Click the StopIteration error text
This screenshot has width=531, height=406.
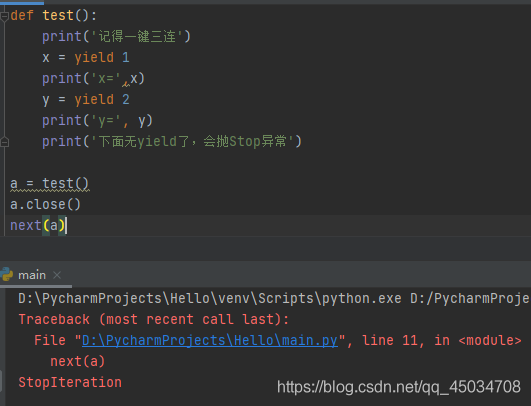coord(70,382)
